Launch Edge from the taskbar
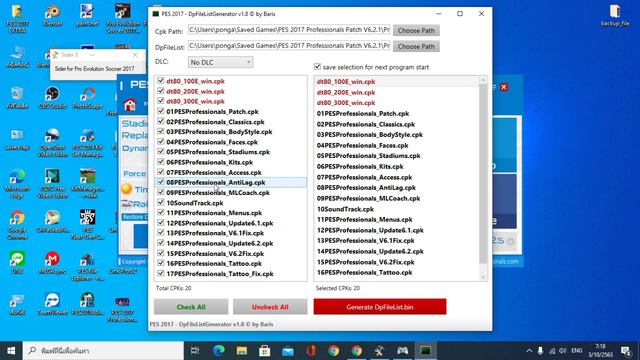 pos(219,351)
